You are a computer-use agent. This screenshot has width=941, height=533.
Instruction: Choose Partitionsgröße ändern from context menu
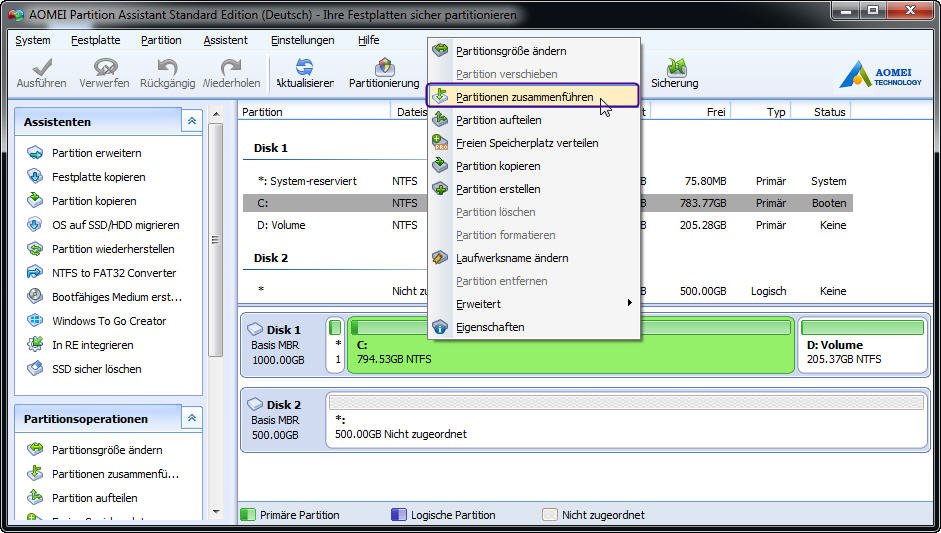534,51
